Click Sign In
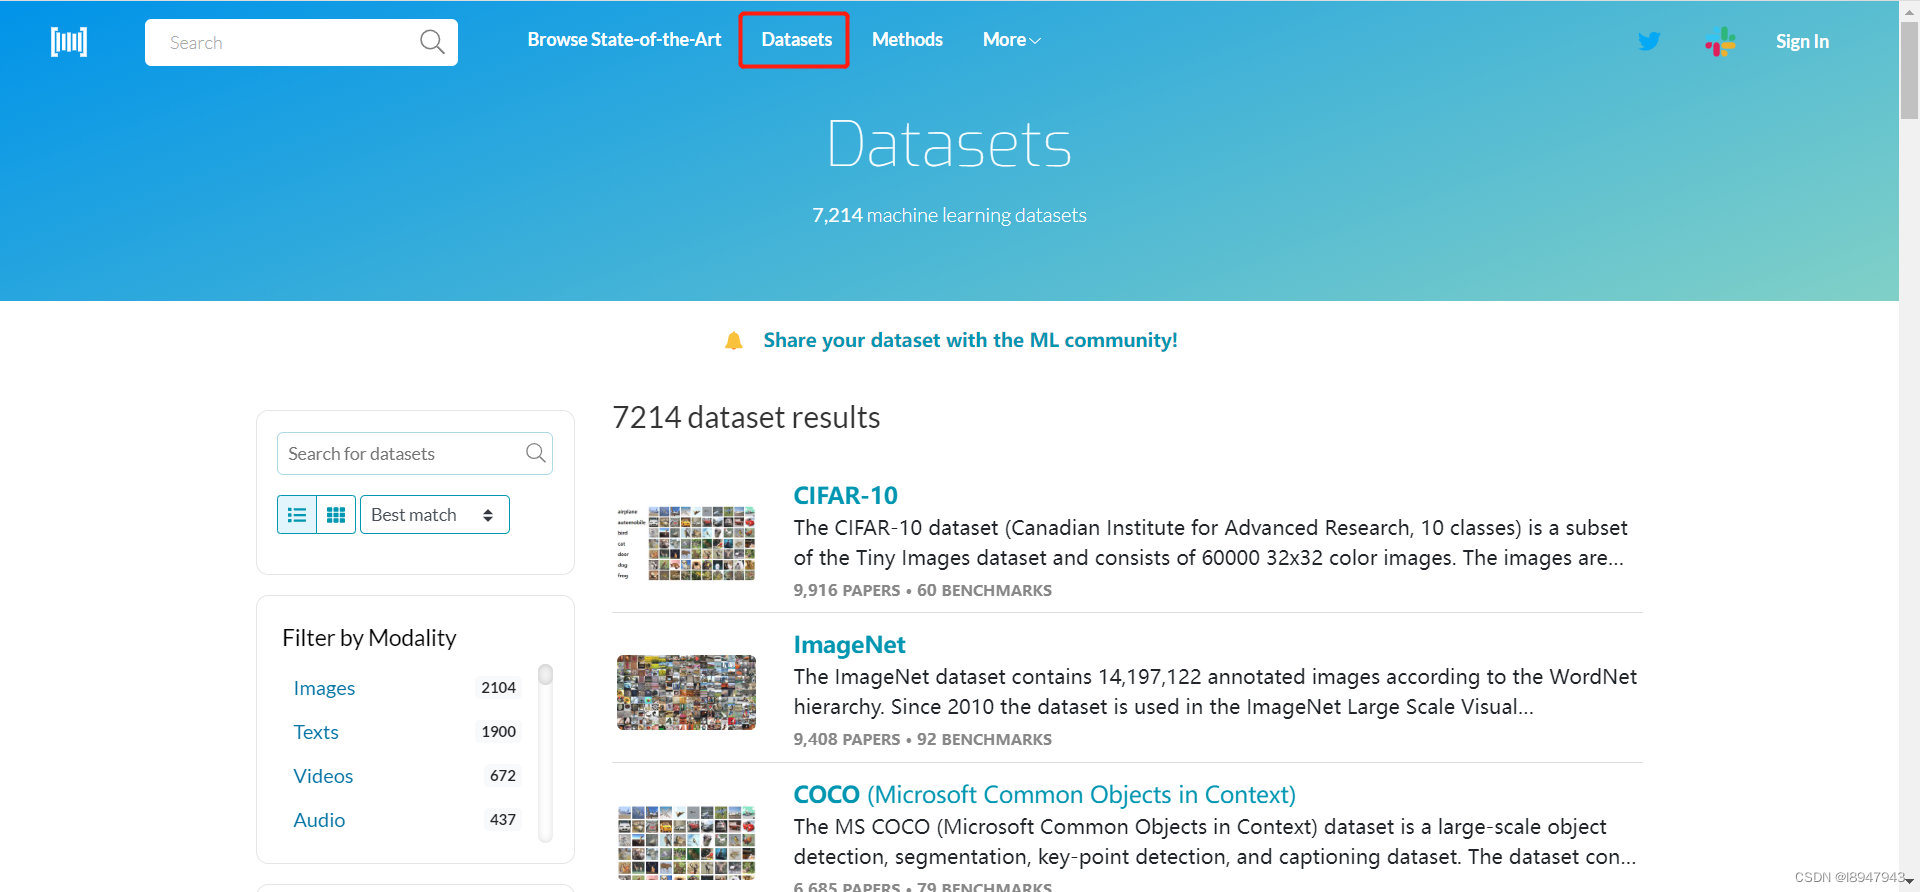 [1802, 42]
